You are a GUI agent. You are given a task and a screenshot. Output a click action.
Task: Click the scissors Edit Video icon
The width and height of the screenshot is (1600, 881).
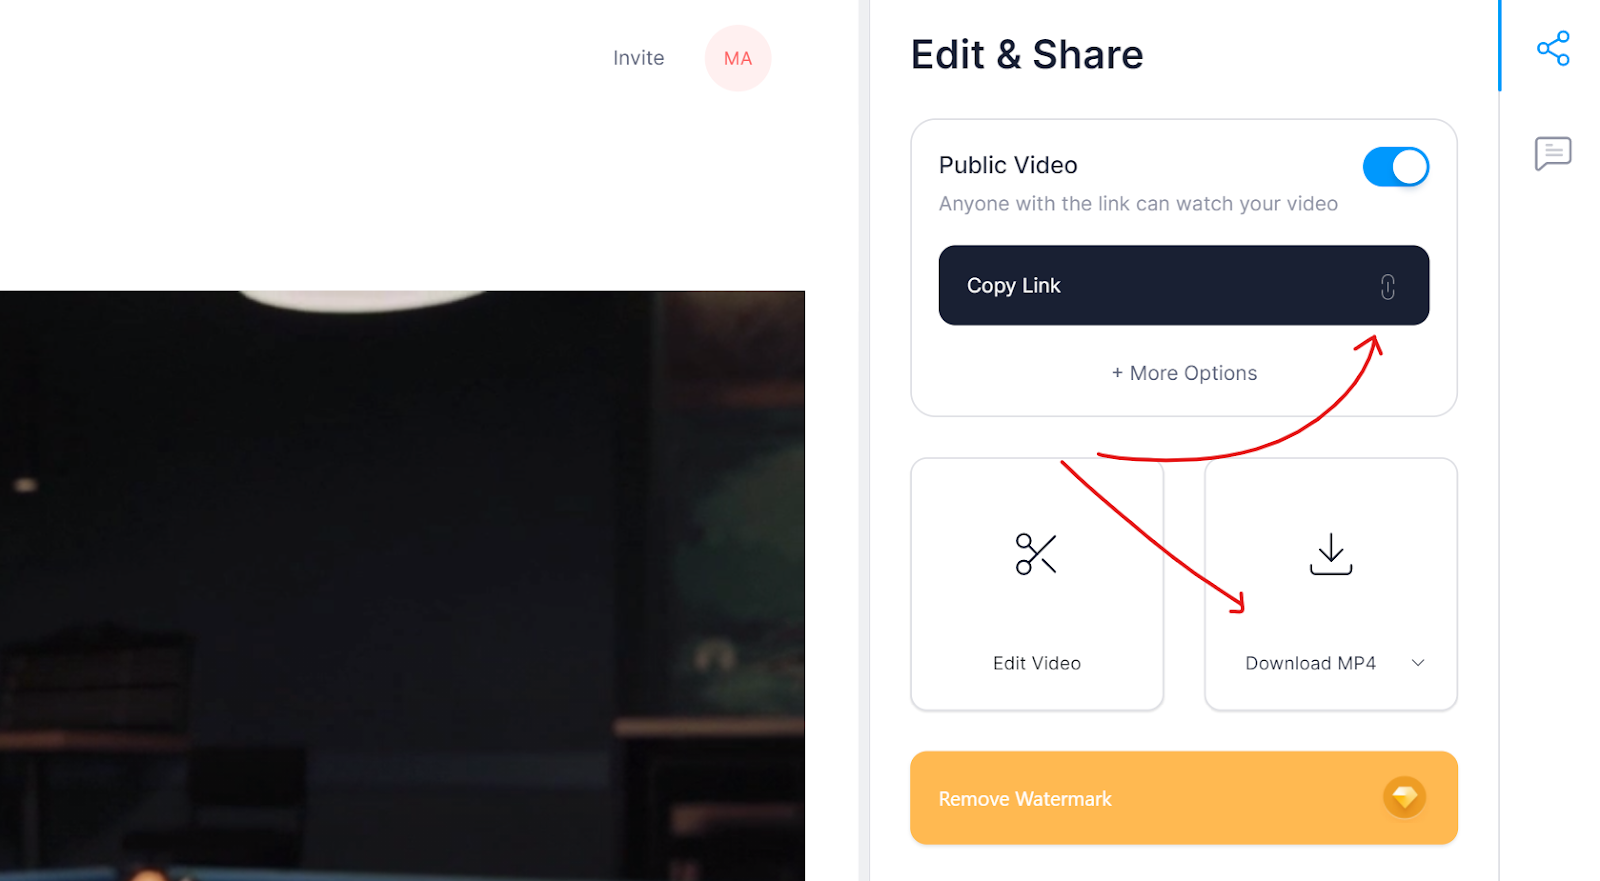click(x=1036, y=554)
